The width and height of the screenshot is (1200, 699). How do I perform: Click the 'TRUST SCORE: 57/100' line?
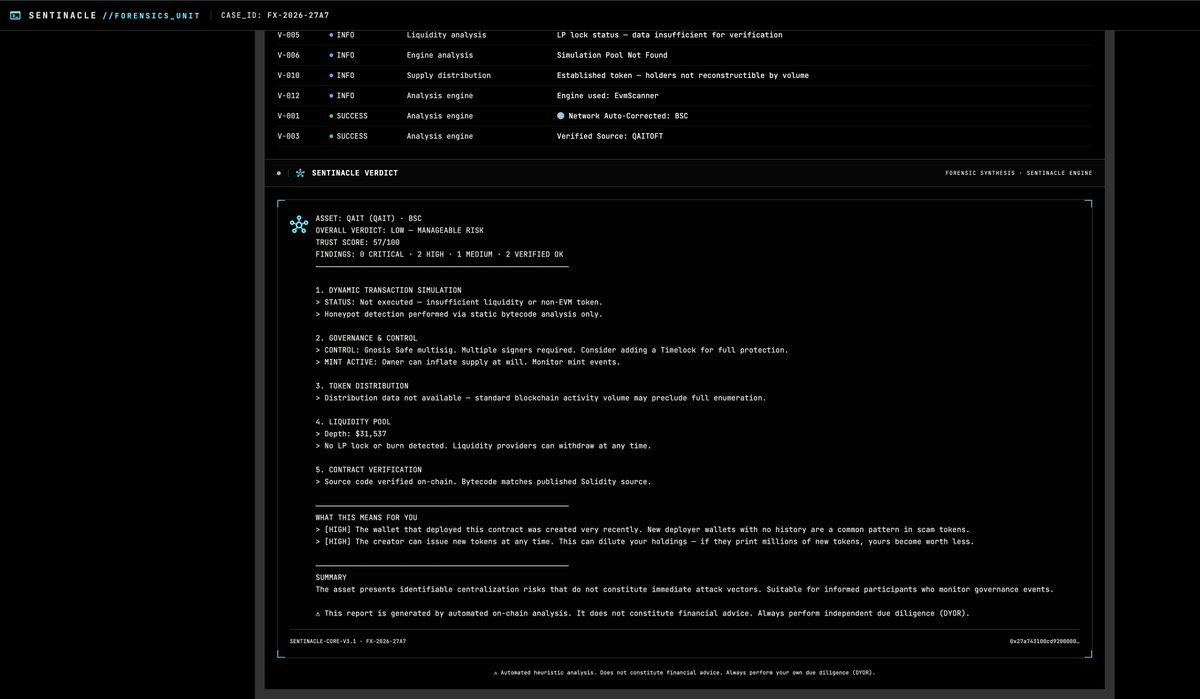click(357, 242)
